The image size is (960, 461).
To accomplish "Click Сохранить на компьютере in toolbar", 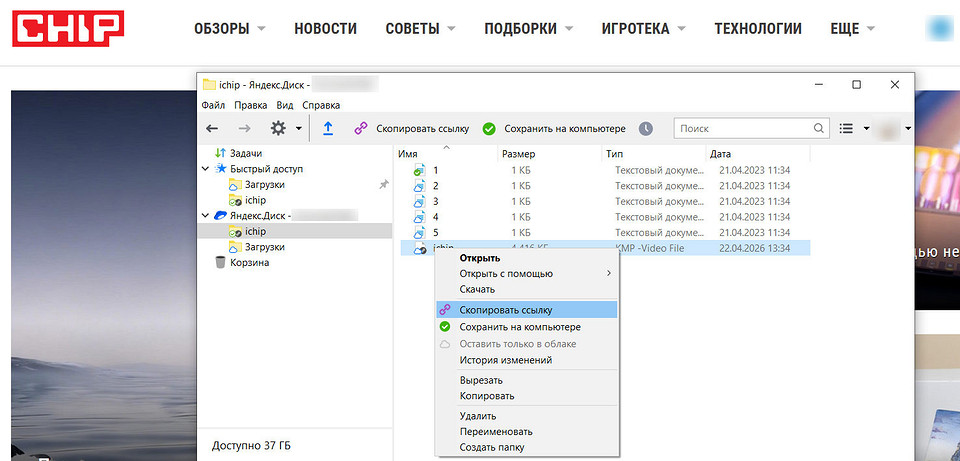I will click(x=554, y=129).
